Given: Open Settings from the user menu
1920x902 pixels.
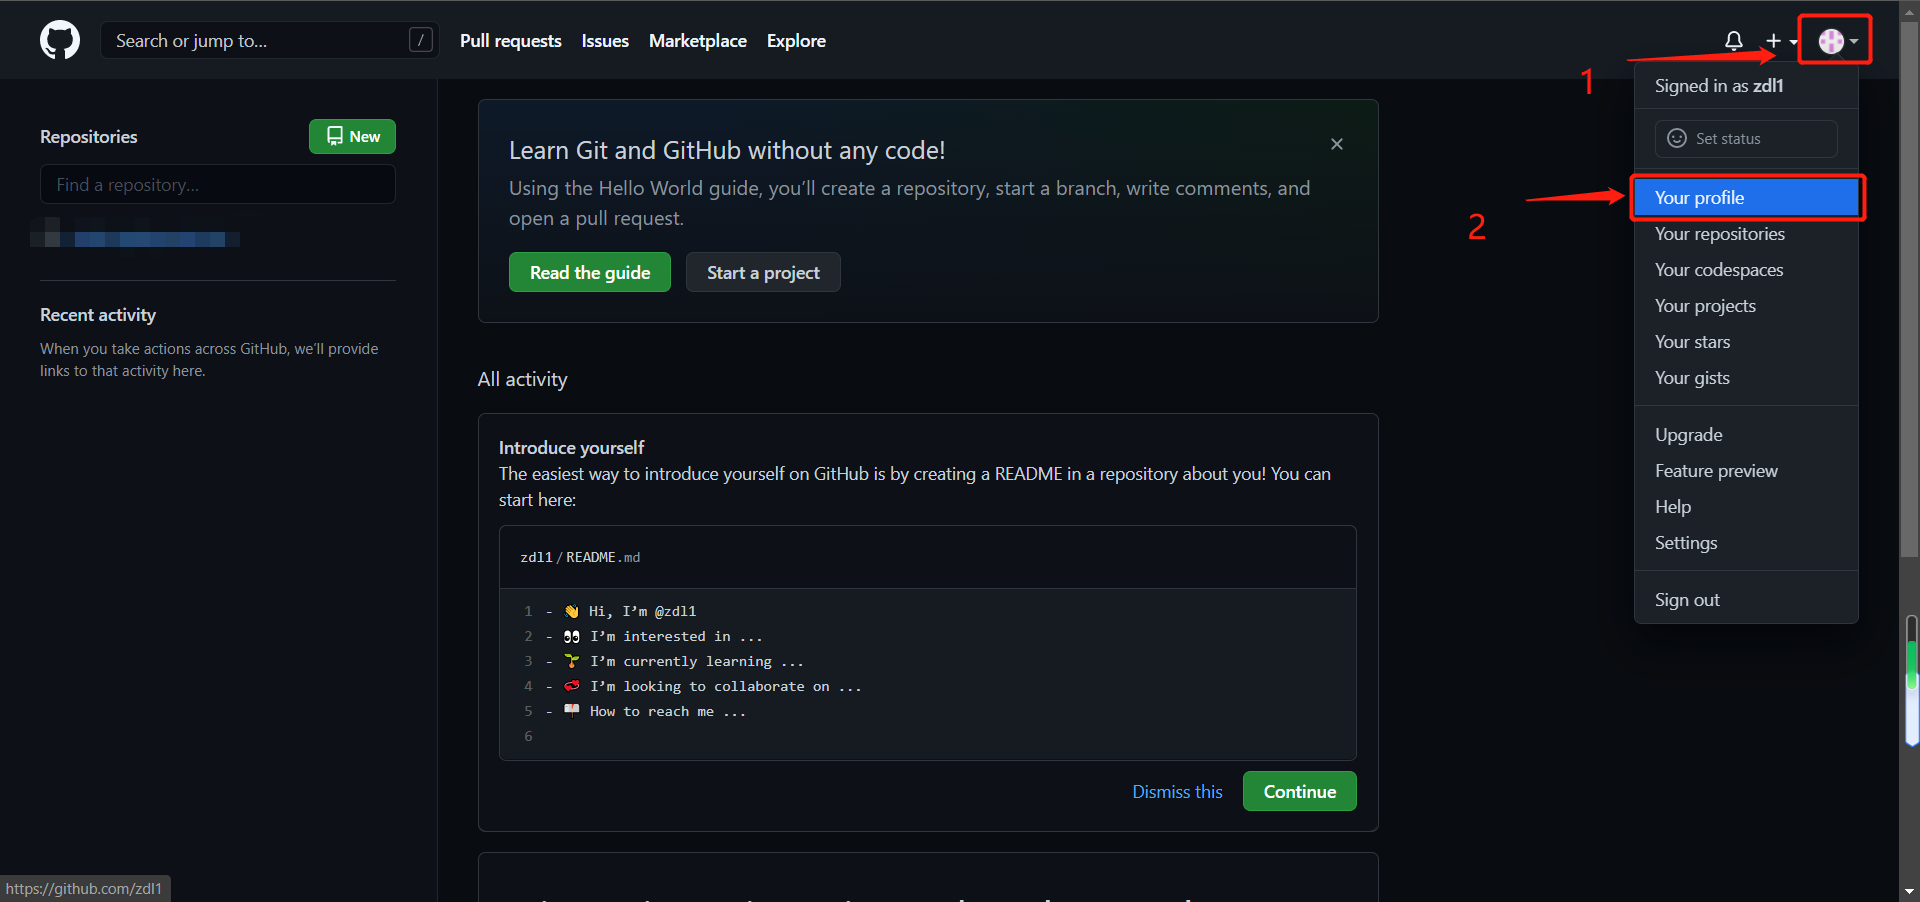Looking at the screenshot, I should [x=1746, y=543].
